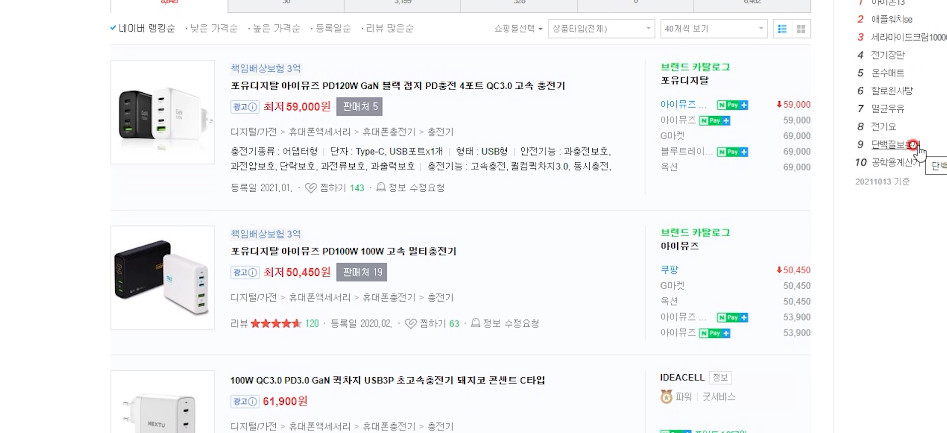
Task: Open the 40개씩 보기 dropdown
Action: pos(714,28)
